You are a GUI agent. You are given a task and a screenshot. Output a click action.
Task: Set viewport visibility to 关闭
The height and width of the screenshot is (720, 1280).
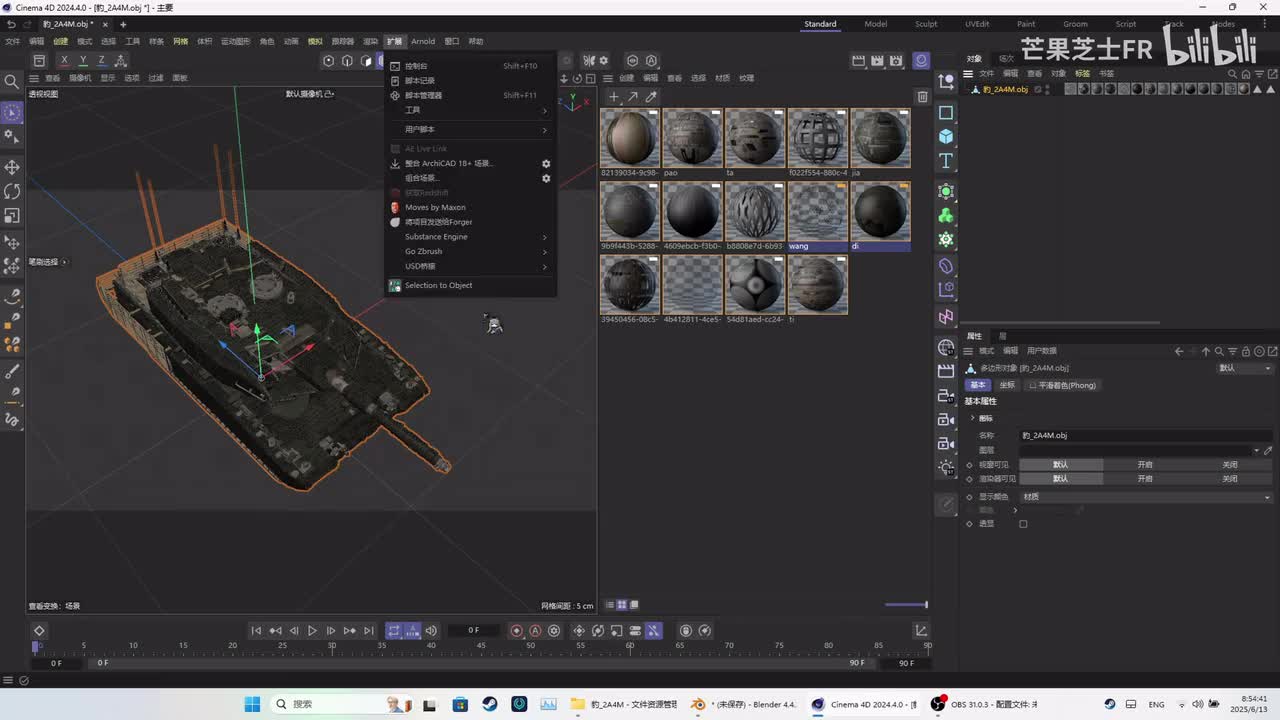[1229, 465]
